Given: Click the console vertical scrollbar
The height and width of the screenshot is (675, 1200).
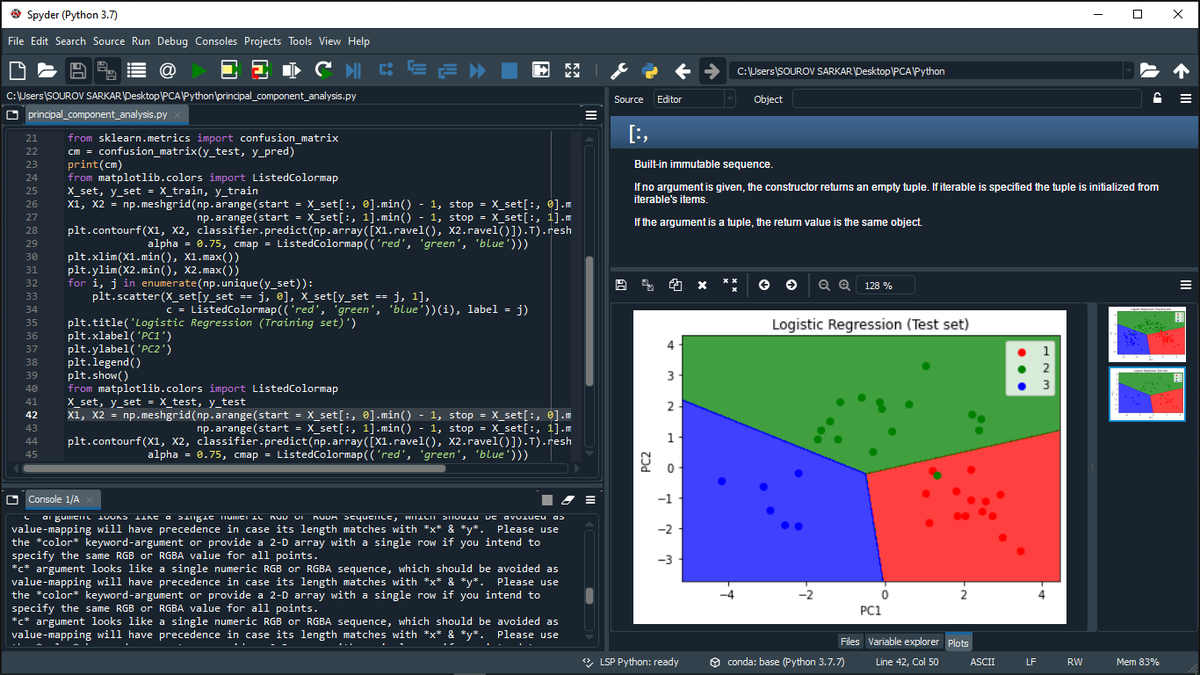Looking at the screenshot, I should (x=590, y=595).
